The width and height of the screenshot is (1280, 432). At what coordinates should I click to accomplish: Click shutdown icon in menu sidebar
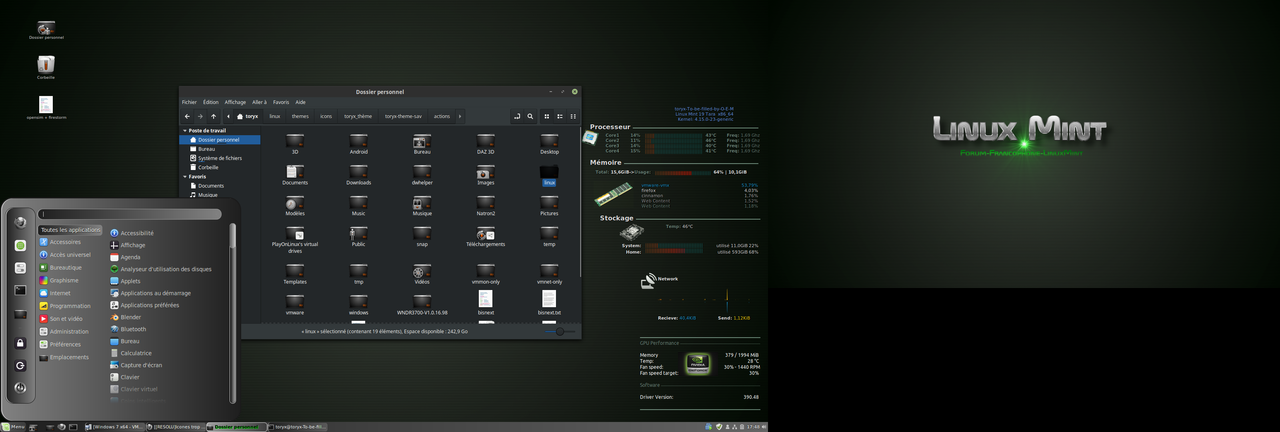[20, 388]
